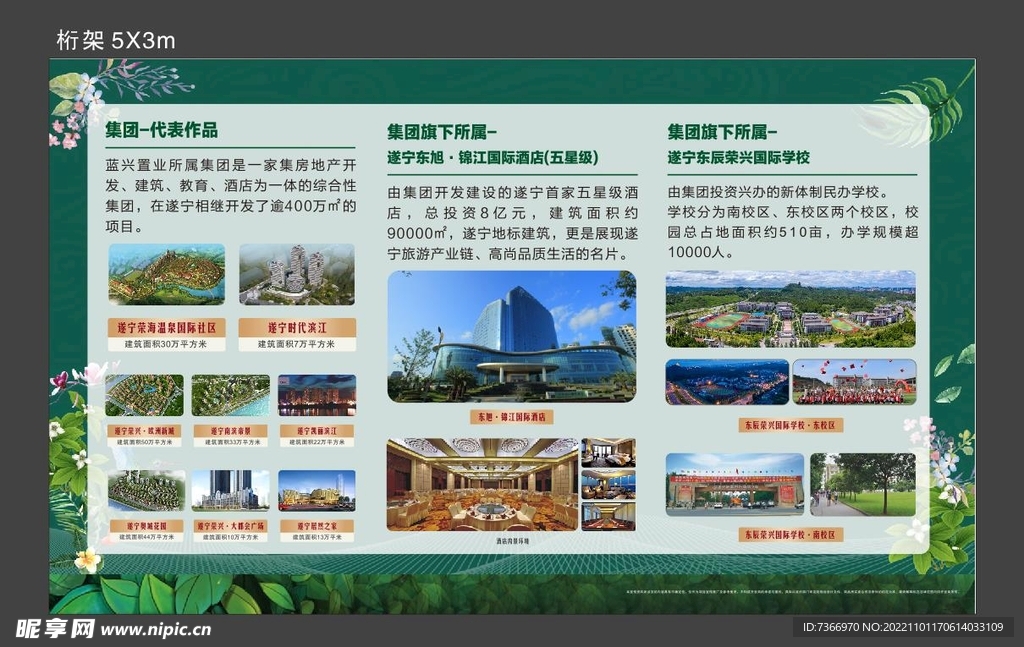Image resolution: width=1024 pixels, height=647 pixels.
Task: Click the 集团旗下所属- hotel column heading
Action: 442,133
